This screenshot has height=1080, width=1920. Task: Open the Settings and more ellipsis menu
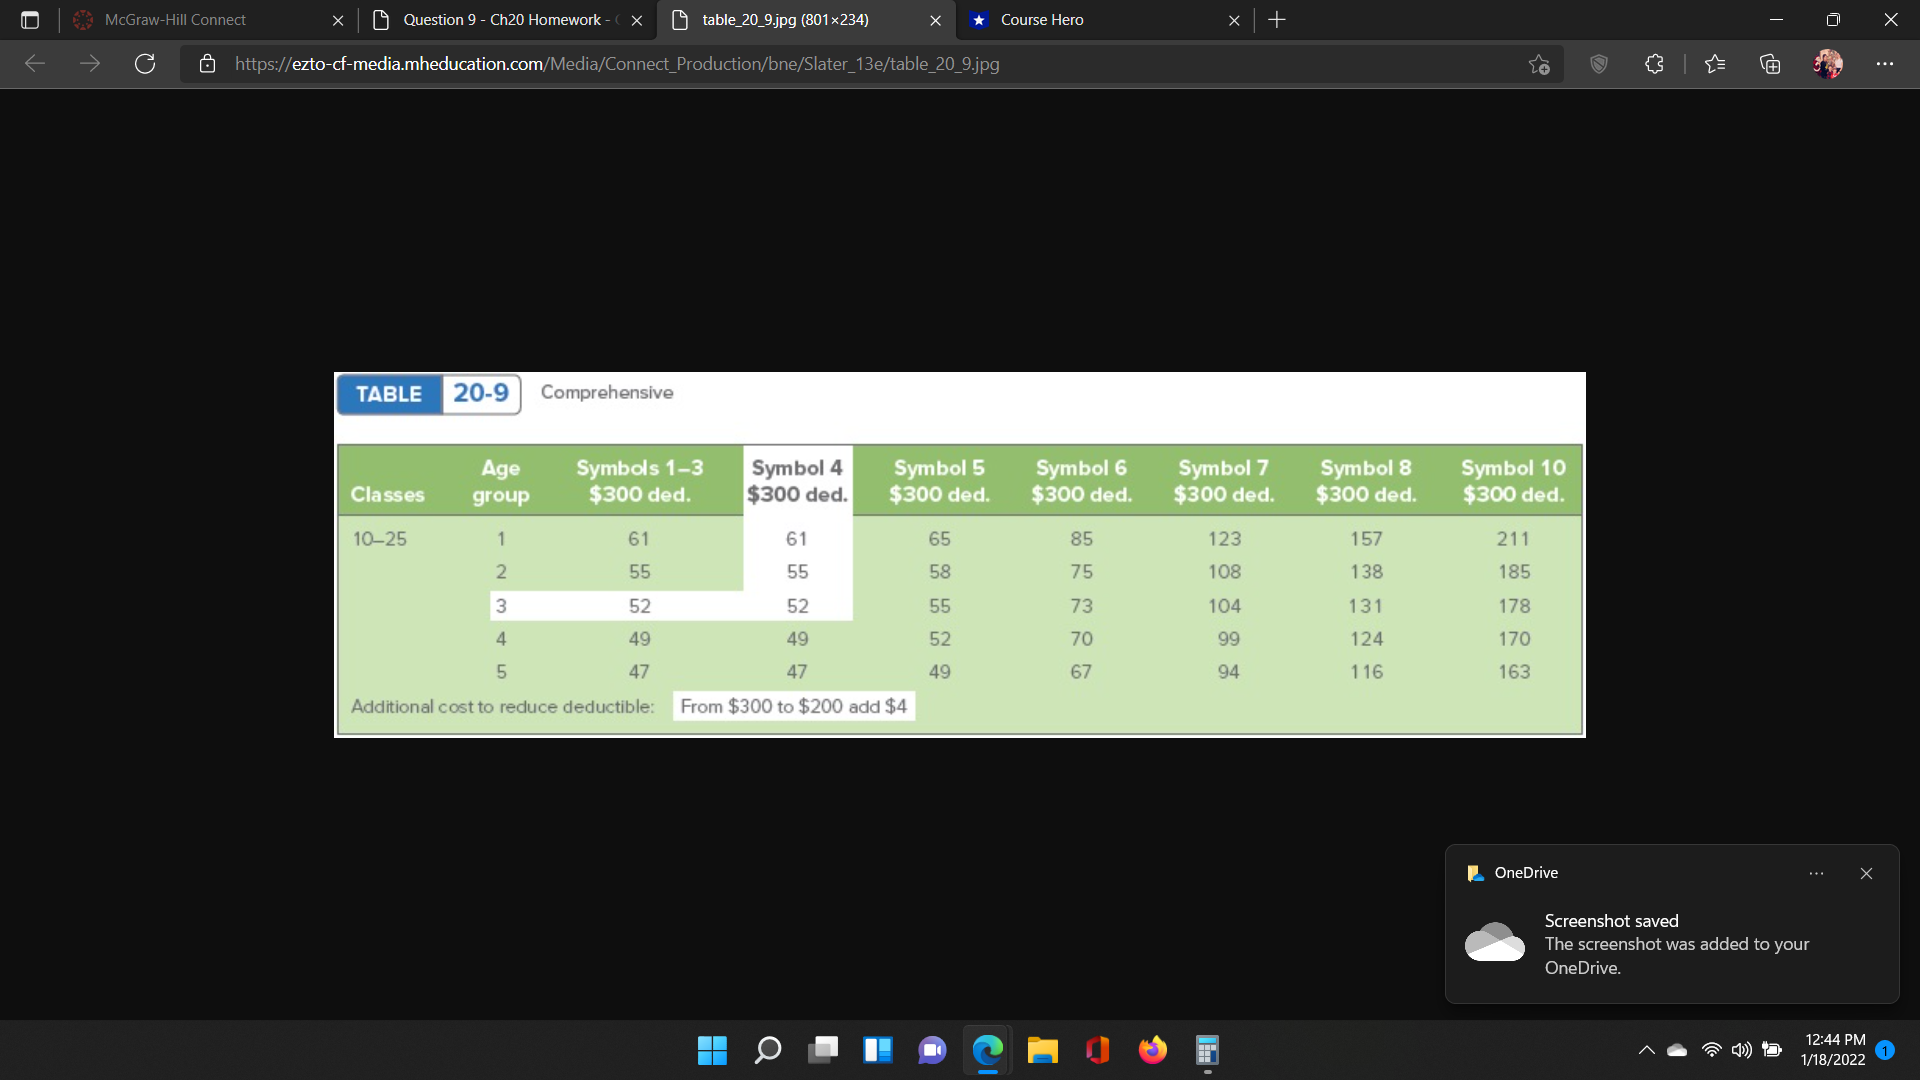[x=1886, y=64]
